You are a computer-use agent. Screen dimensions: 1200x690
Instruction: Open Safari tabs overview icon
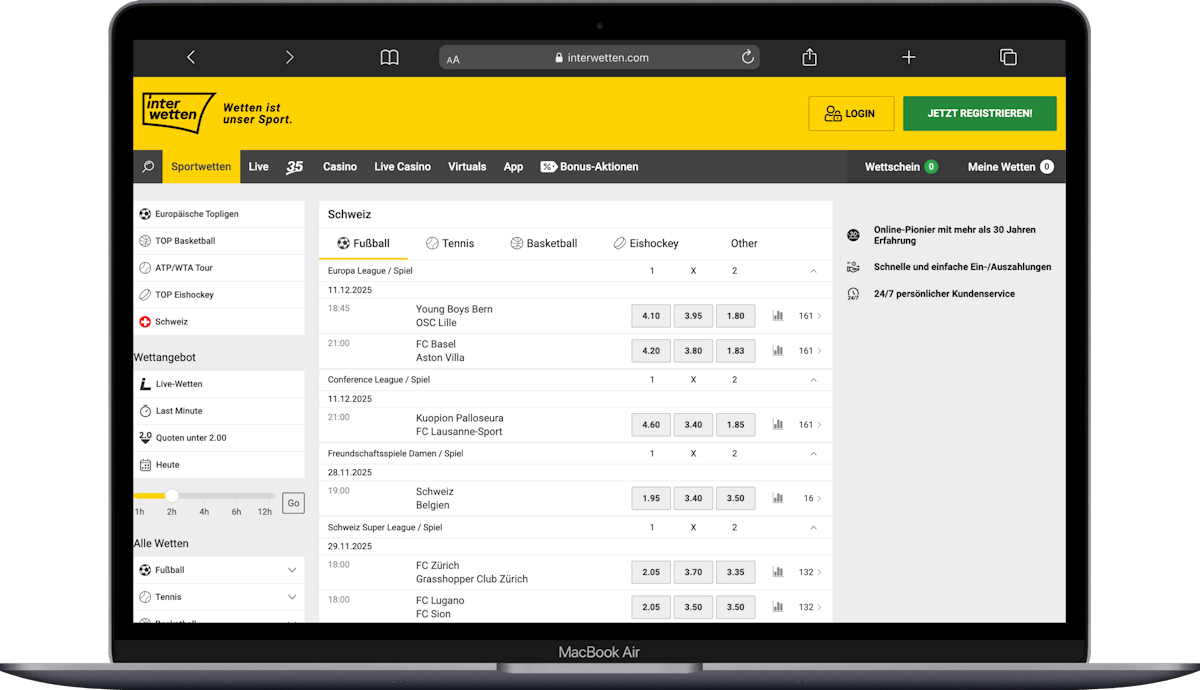click(x=1008, y=58)
